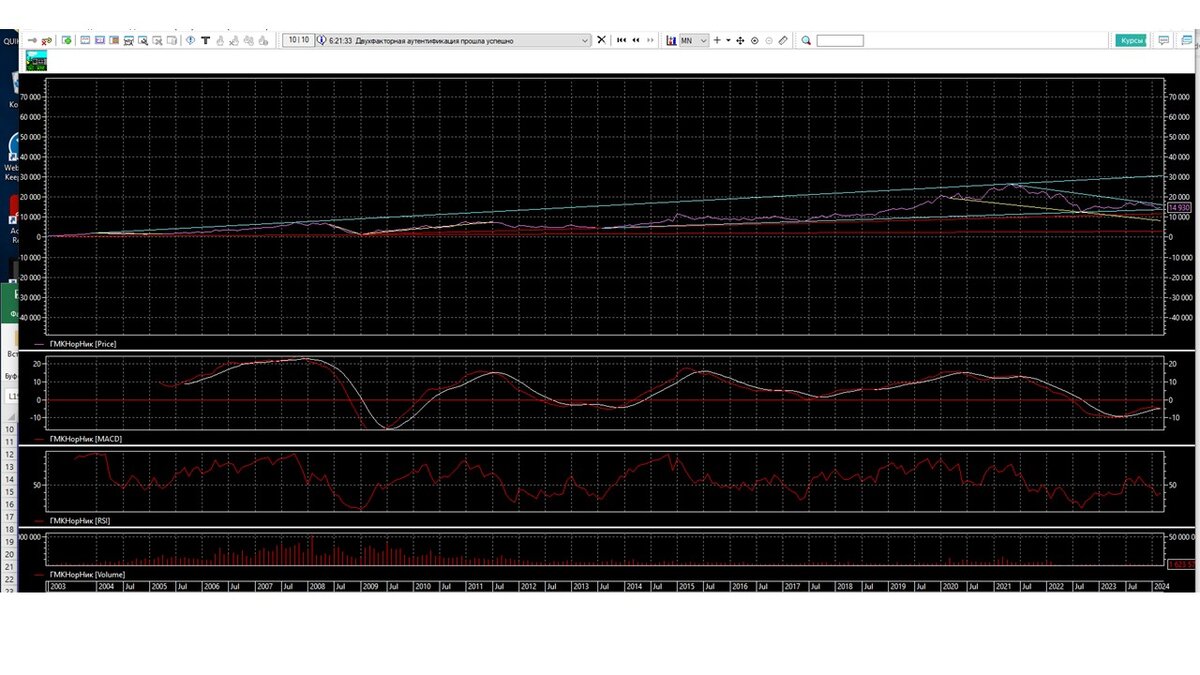Expand the system message dropdown arrow
This screenshot has height=675, width=1200.
click(x=586, y=40)
